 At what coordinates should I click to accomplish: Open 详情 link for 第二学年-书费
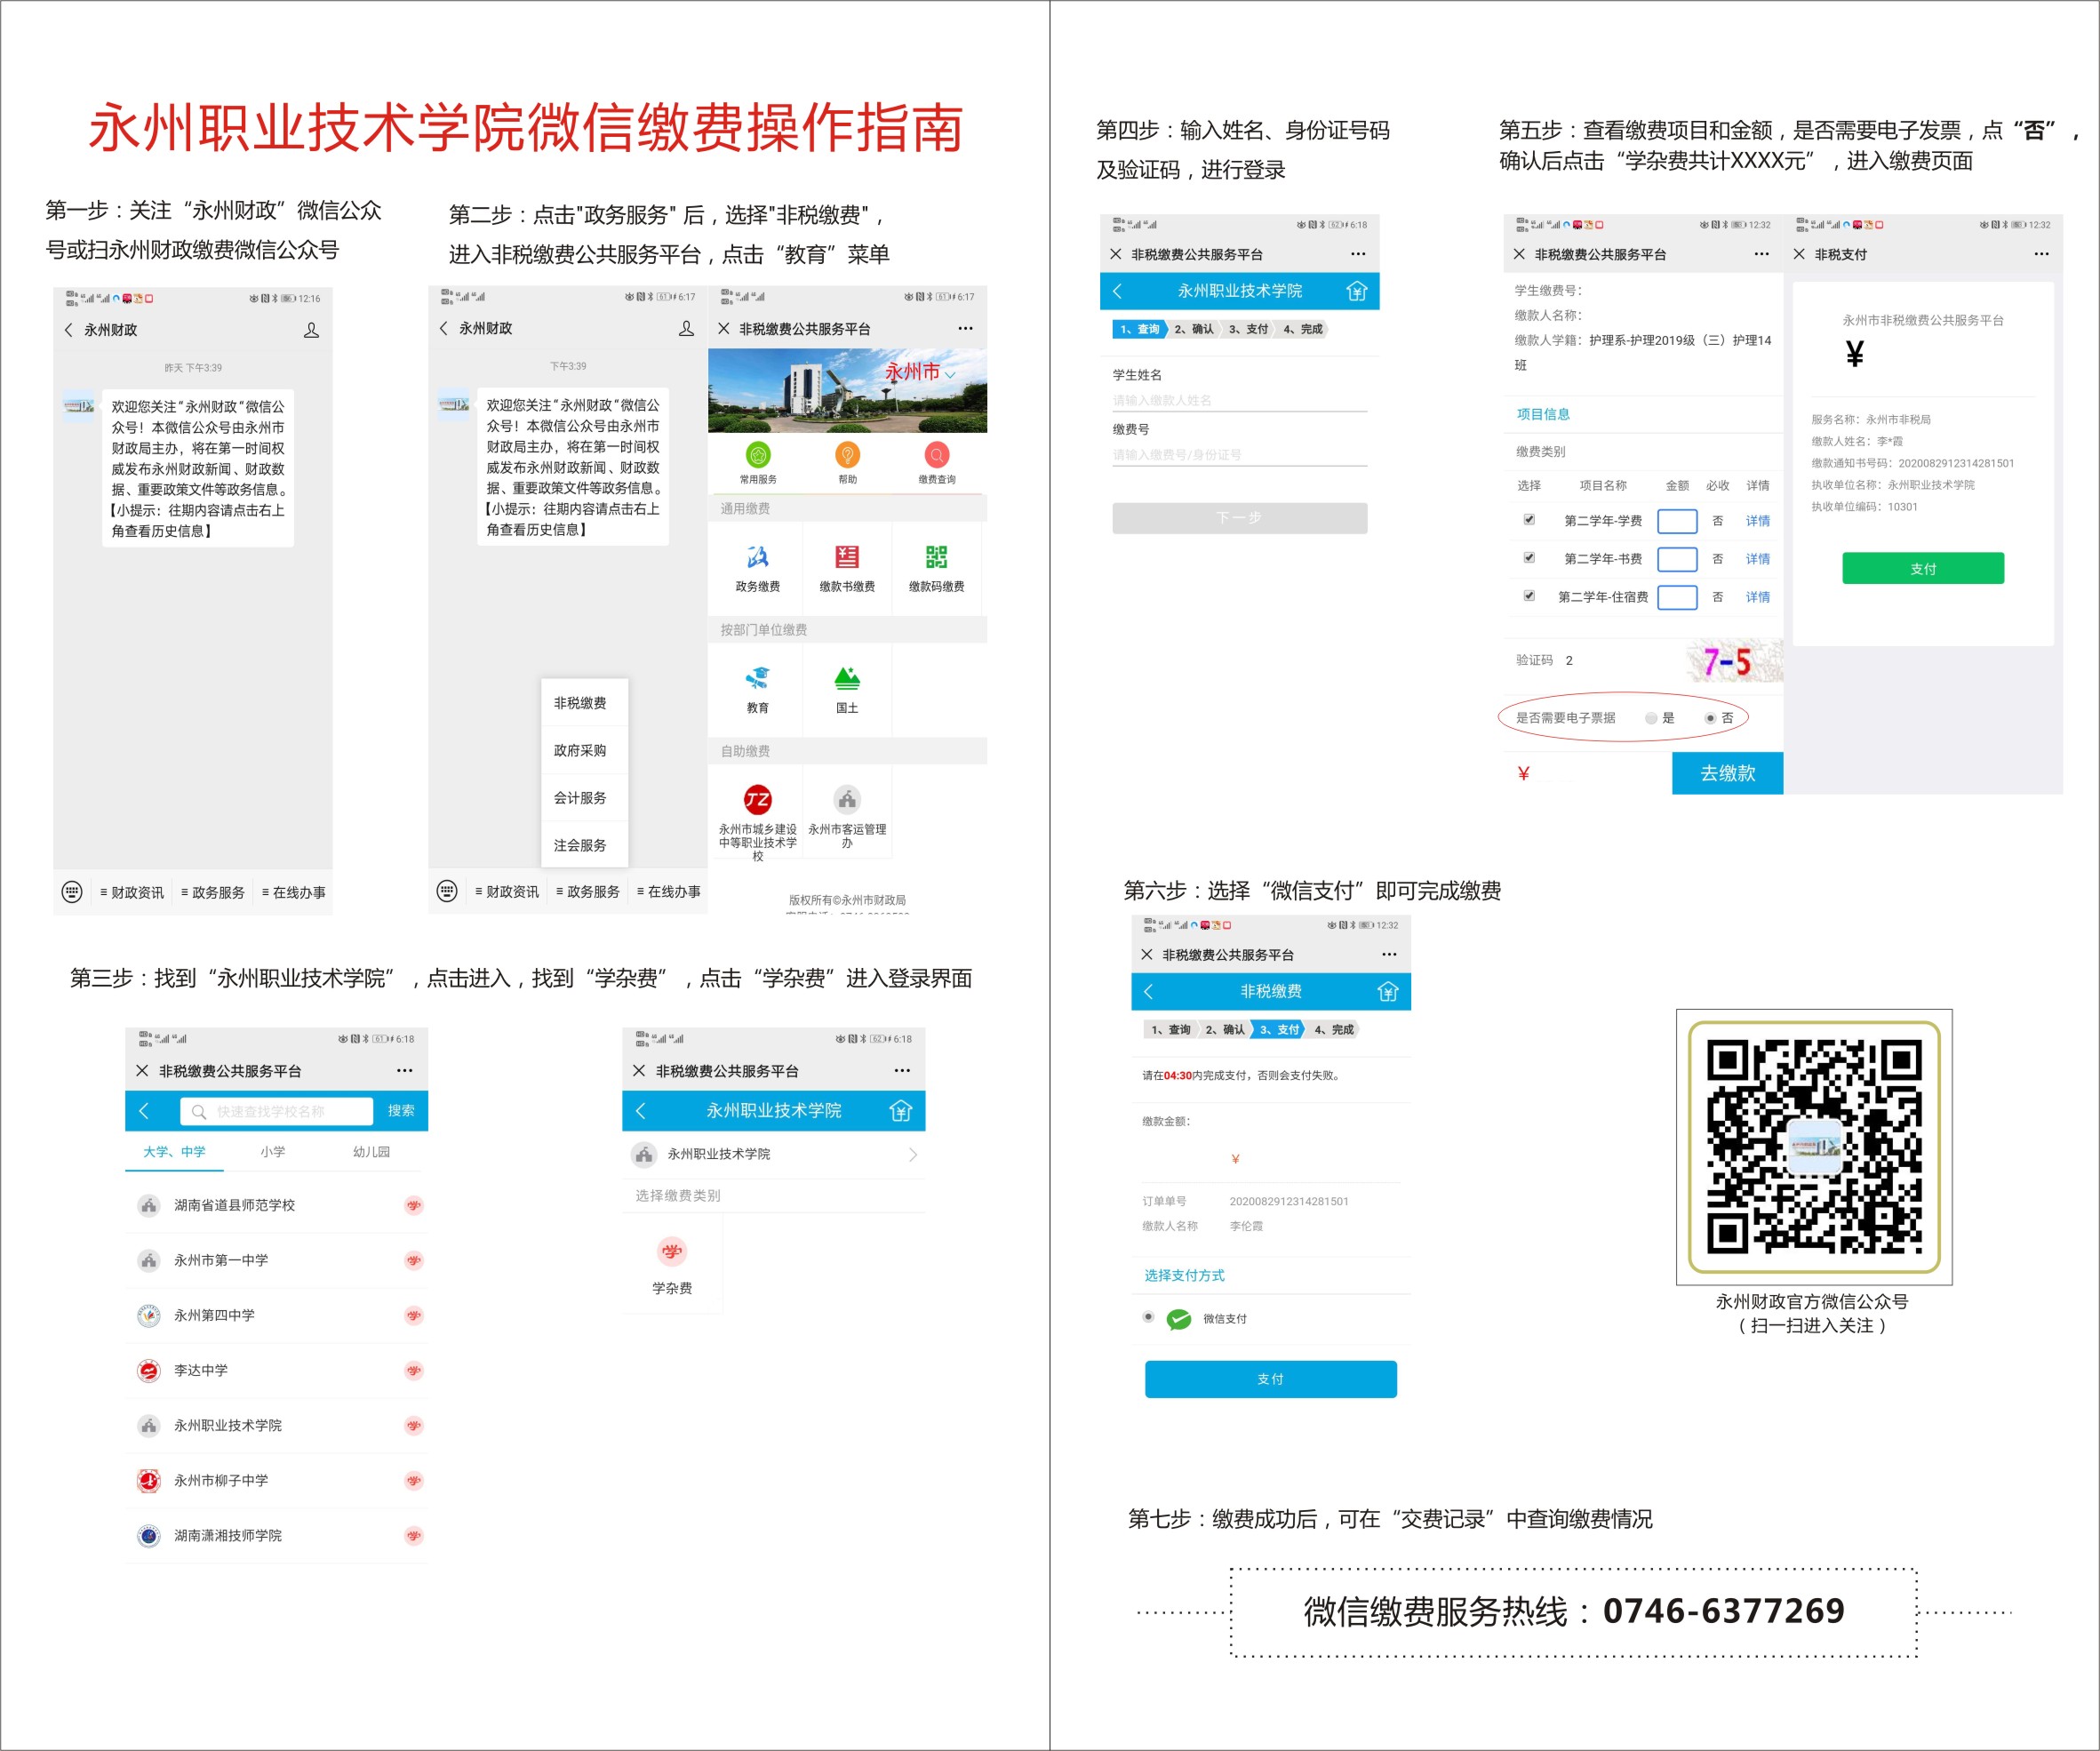click(1757, 559)
